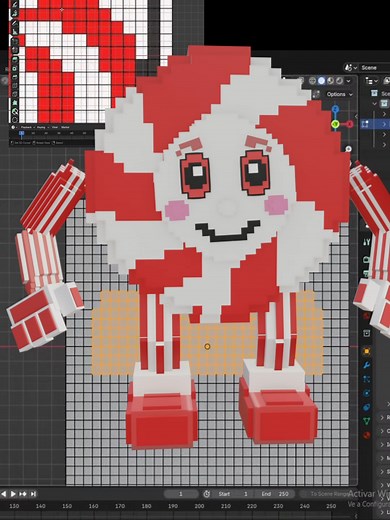The image size is (390, 520).
Task: Open the Physics properties tab
Action: coord(367,393)
